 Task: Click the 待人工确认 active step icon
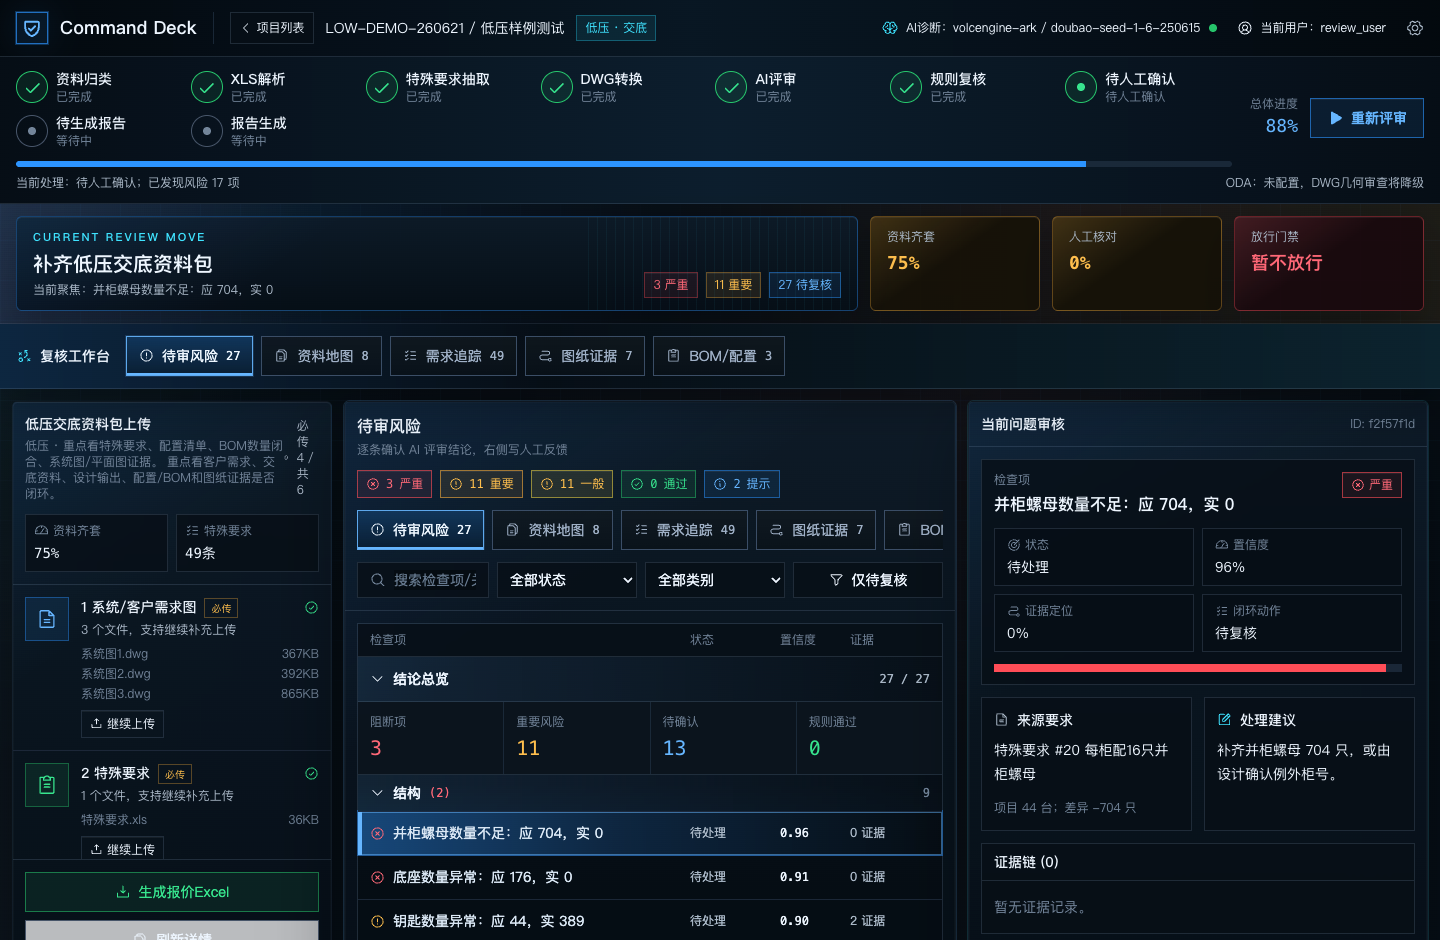coord(1081,87)
